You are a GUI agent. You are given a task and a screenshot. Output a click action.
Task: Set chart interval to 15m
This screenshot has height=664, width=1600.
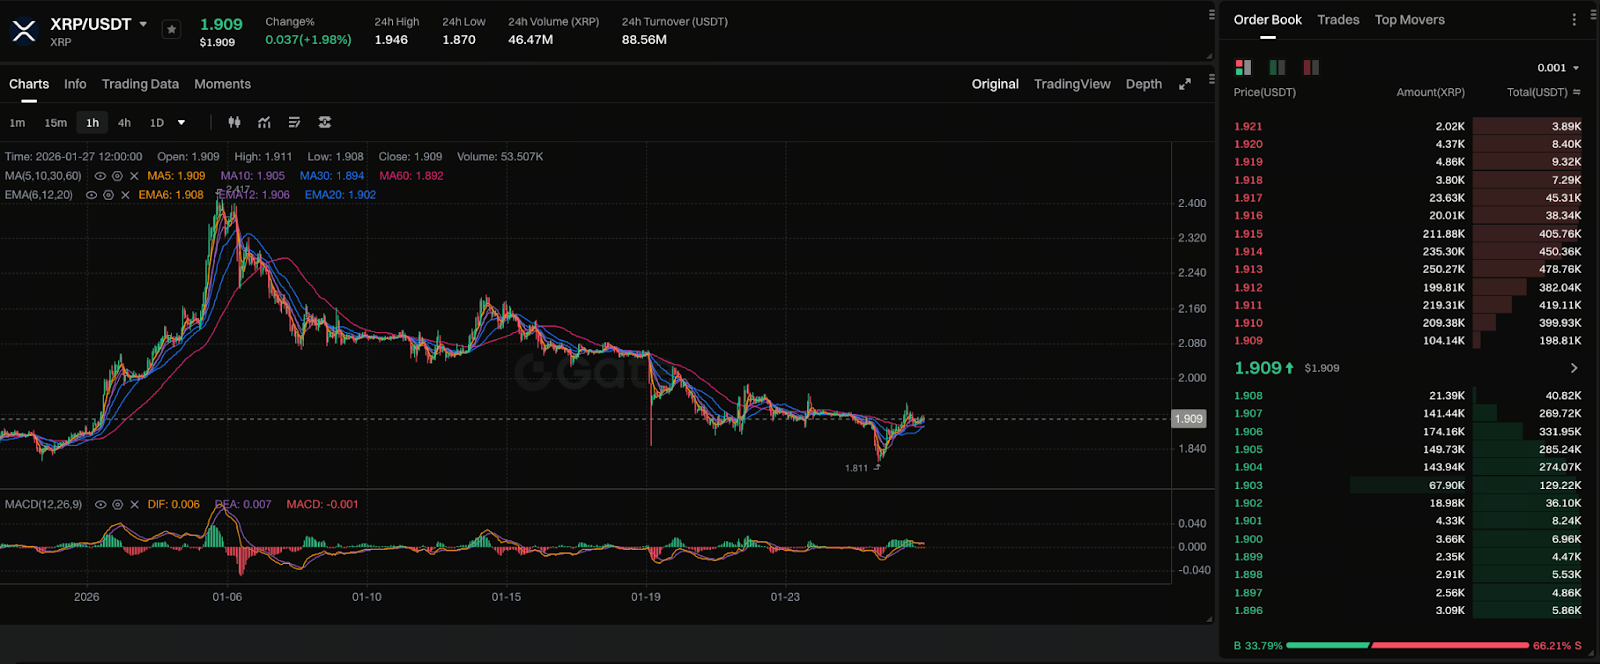55,123
